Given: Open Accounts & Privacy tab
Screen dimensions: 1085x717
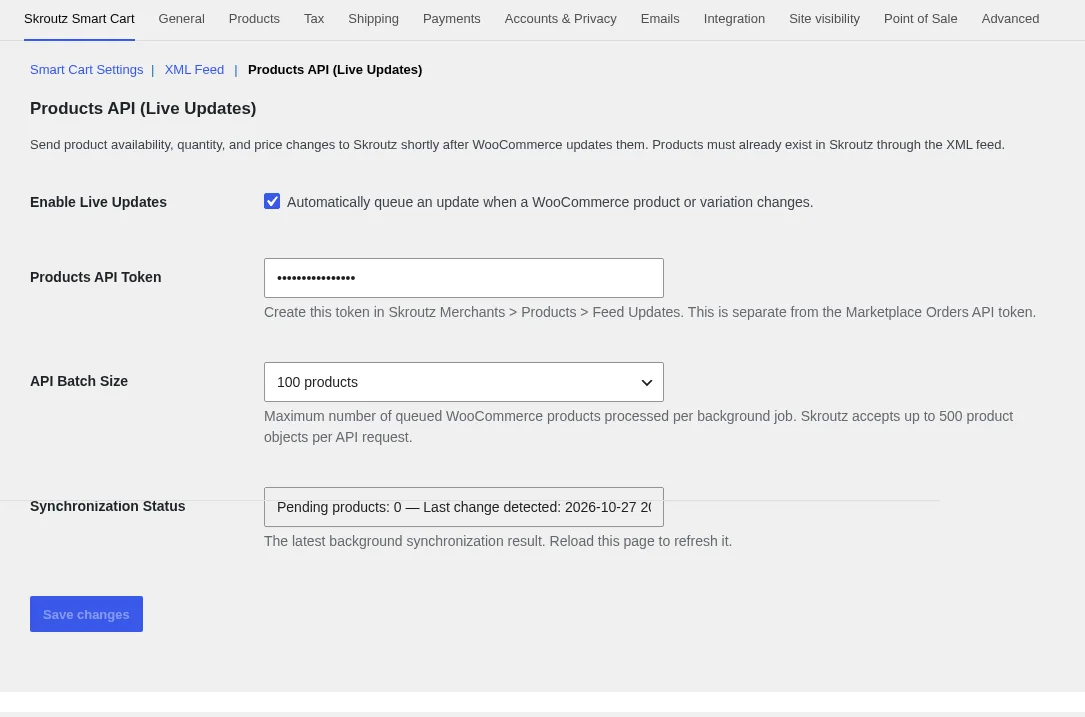Looking at the screenshot, I should tap(560, 19).
